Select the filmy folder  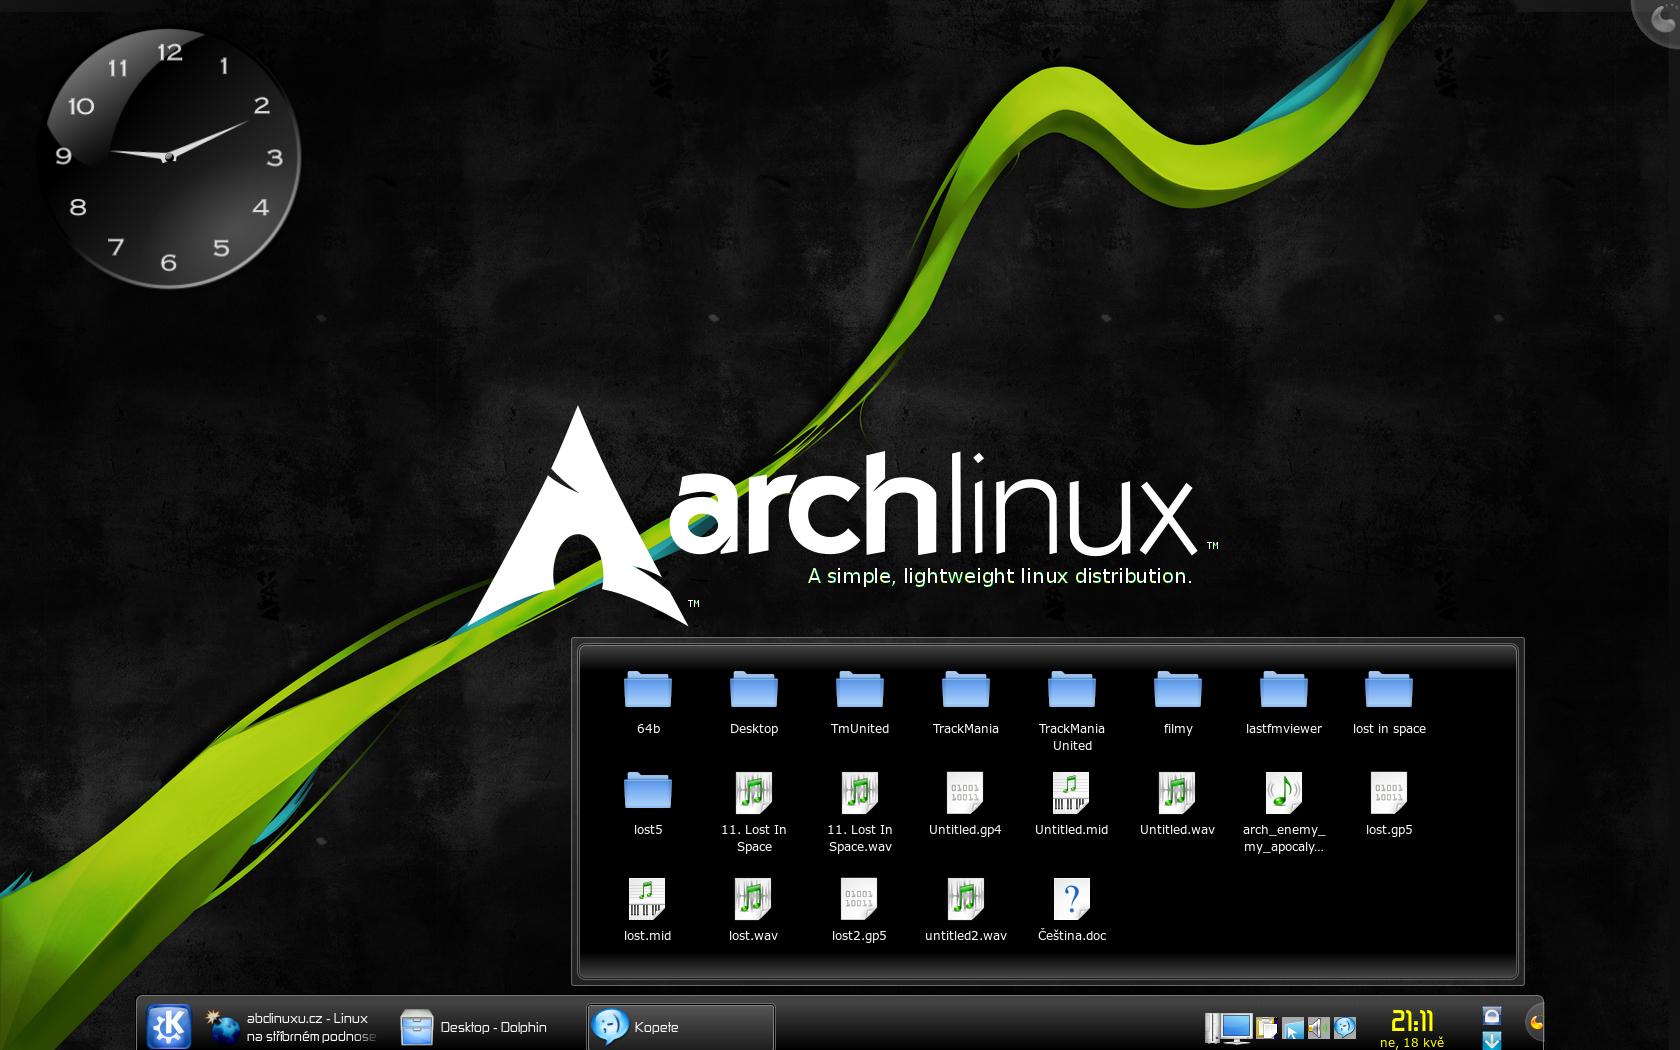pyautogui.click(x=1178, y=703)
